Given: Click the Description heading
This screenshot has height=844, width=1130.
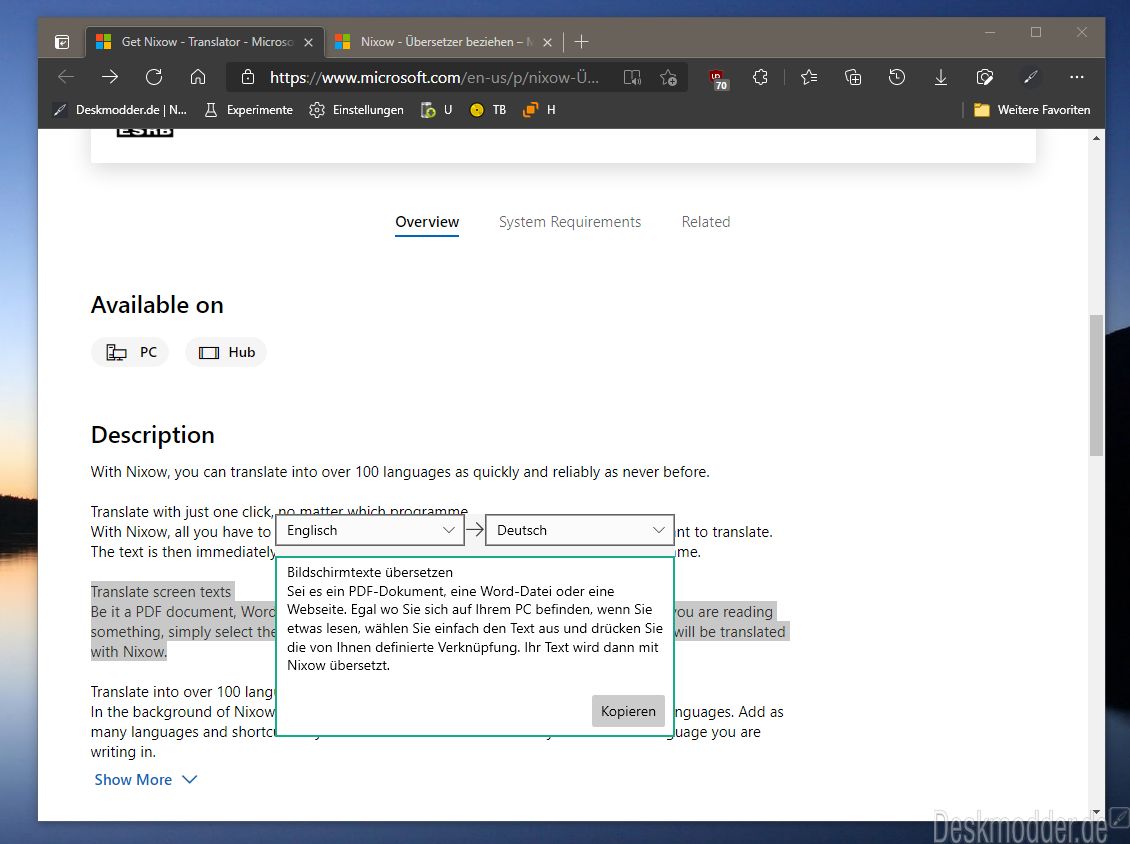Looking at the screenshot, I should point(153,435).
